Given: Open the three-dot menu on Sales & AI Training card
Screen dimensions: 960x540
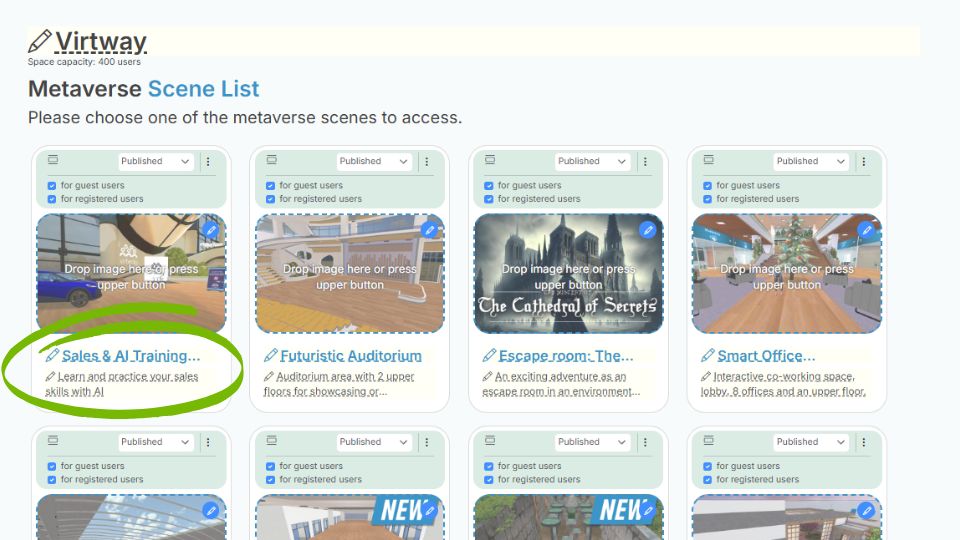Looking at the screenshot, I should [208, 162].
